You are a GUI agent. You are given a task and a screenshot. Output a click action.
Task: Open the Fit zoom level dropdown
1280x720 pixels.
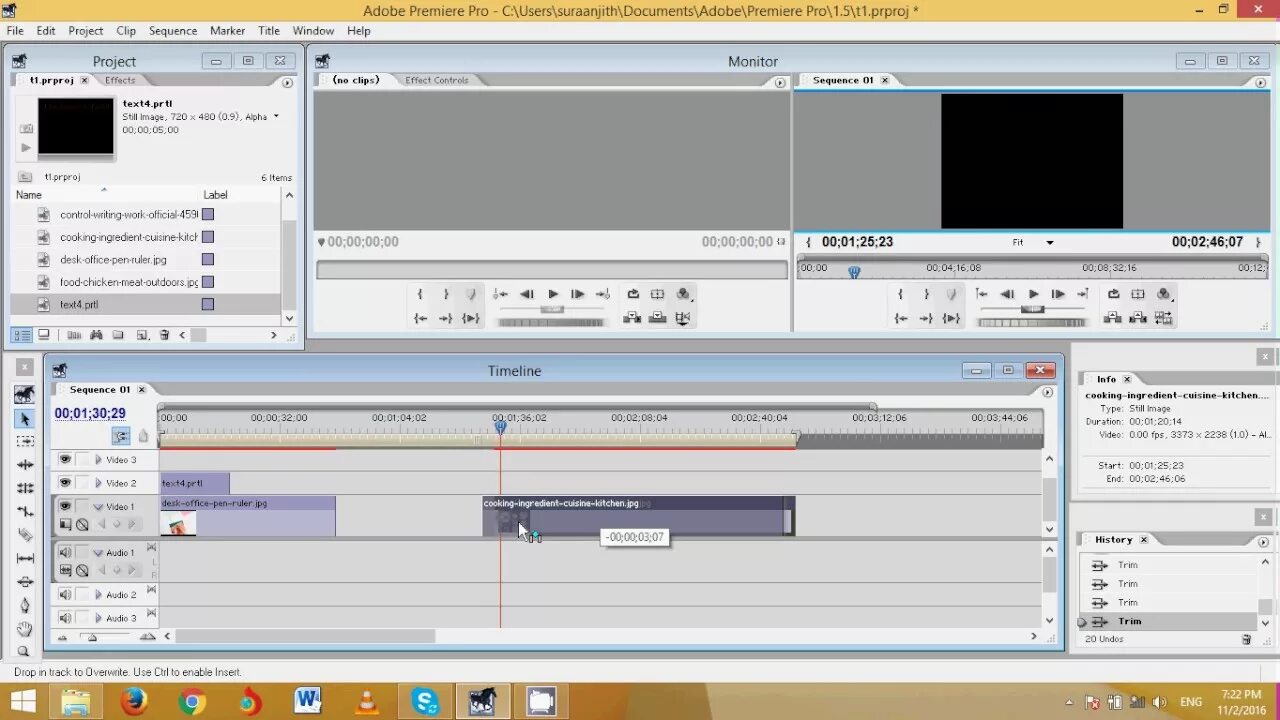tap(1033, 242)
